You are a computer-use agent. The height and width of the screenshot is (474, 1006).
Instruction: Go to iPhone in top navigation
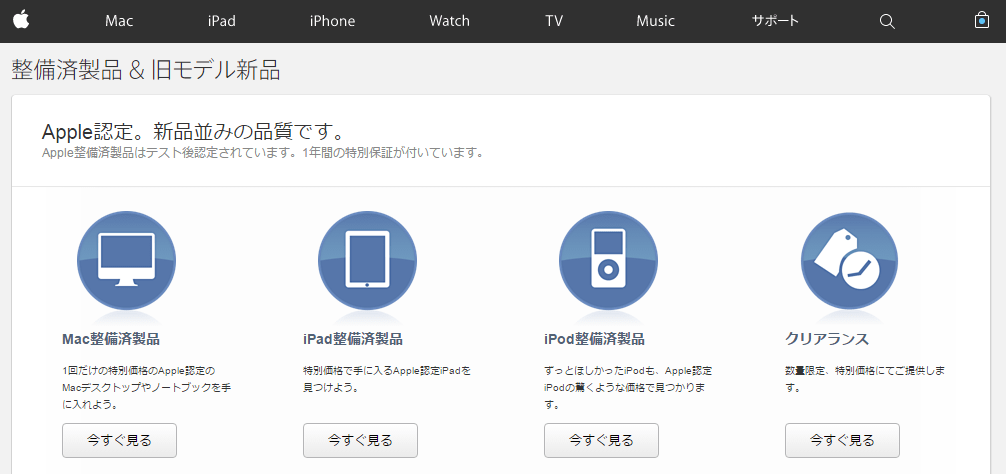click(x=332, y=21)
